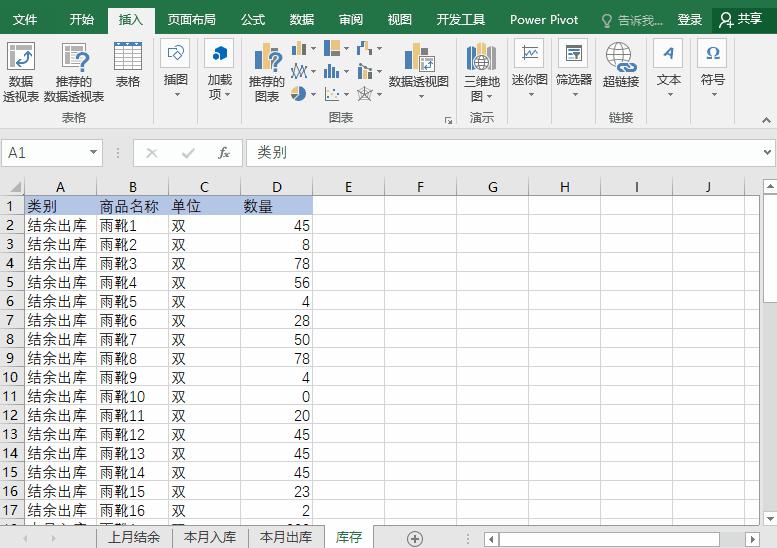Click the Insert Function fx button
The width and height of the screenshot is (777, 548).
click(x=224, y=153)
